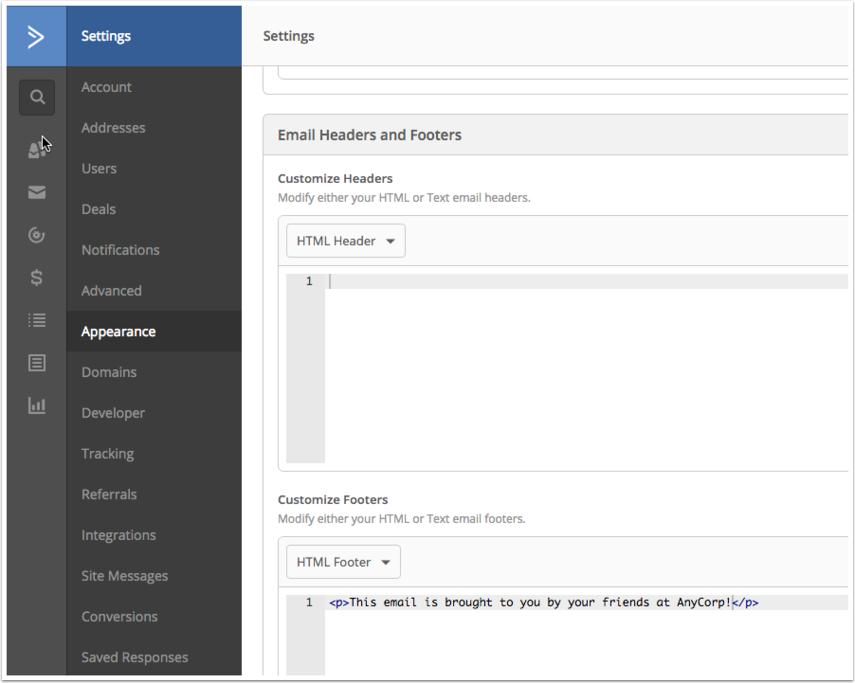The image size is (855, 683).
Task: Click the Customize Footers label
Action: pyautogui.click(x=333, y=499)
